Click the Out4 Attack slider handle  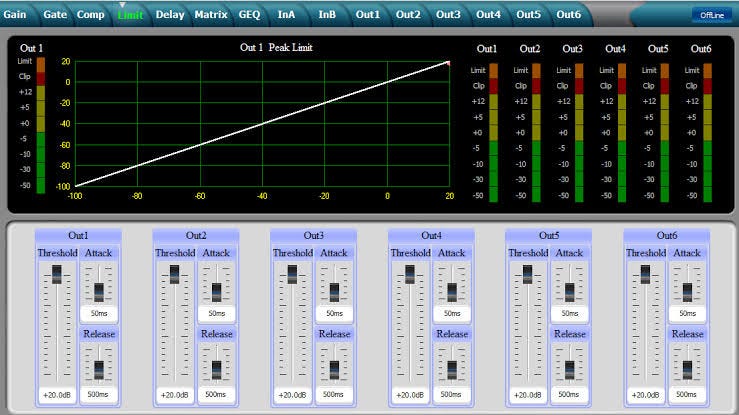452,293
